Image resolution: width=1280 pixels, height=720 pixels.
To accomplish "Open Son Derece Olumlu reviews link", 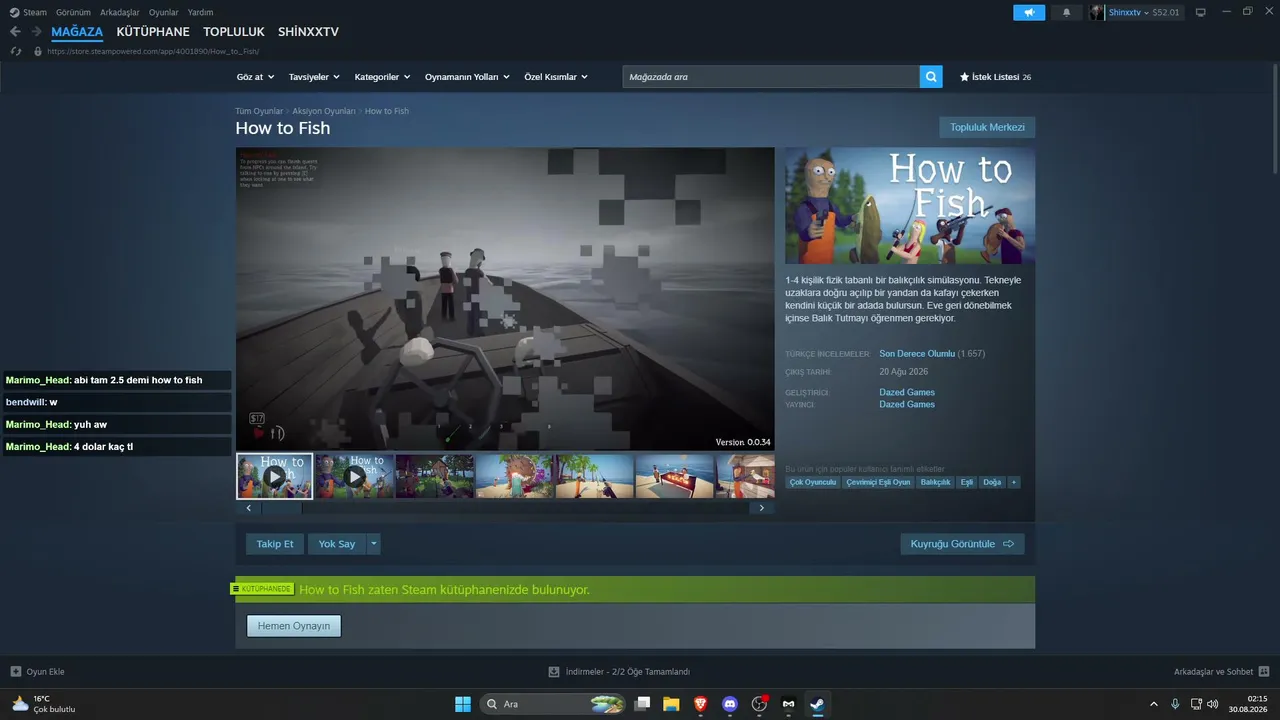I will click(917, 354).
